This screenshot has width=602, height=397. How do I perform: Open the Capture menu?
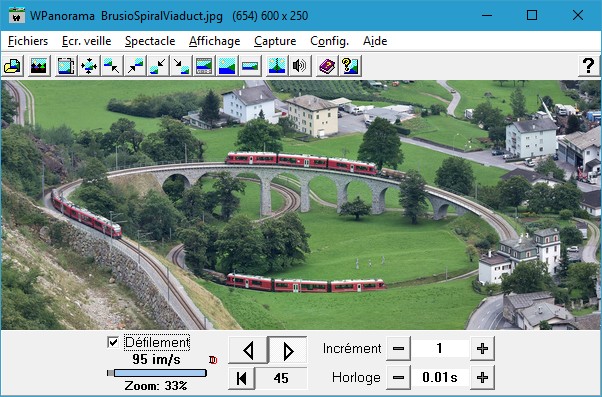coord(275,41)
